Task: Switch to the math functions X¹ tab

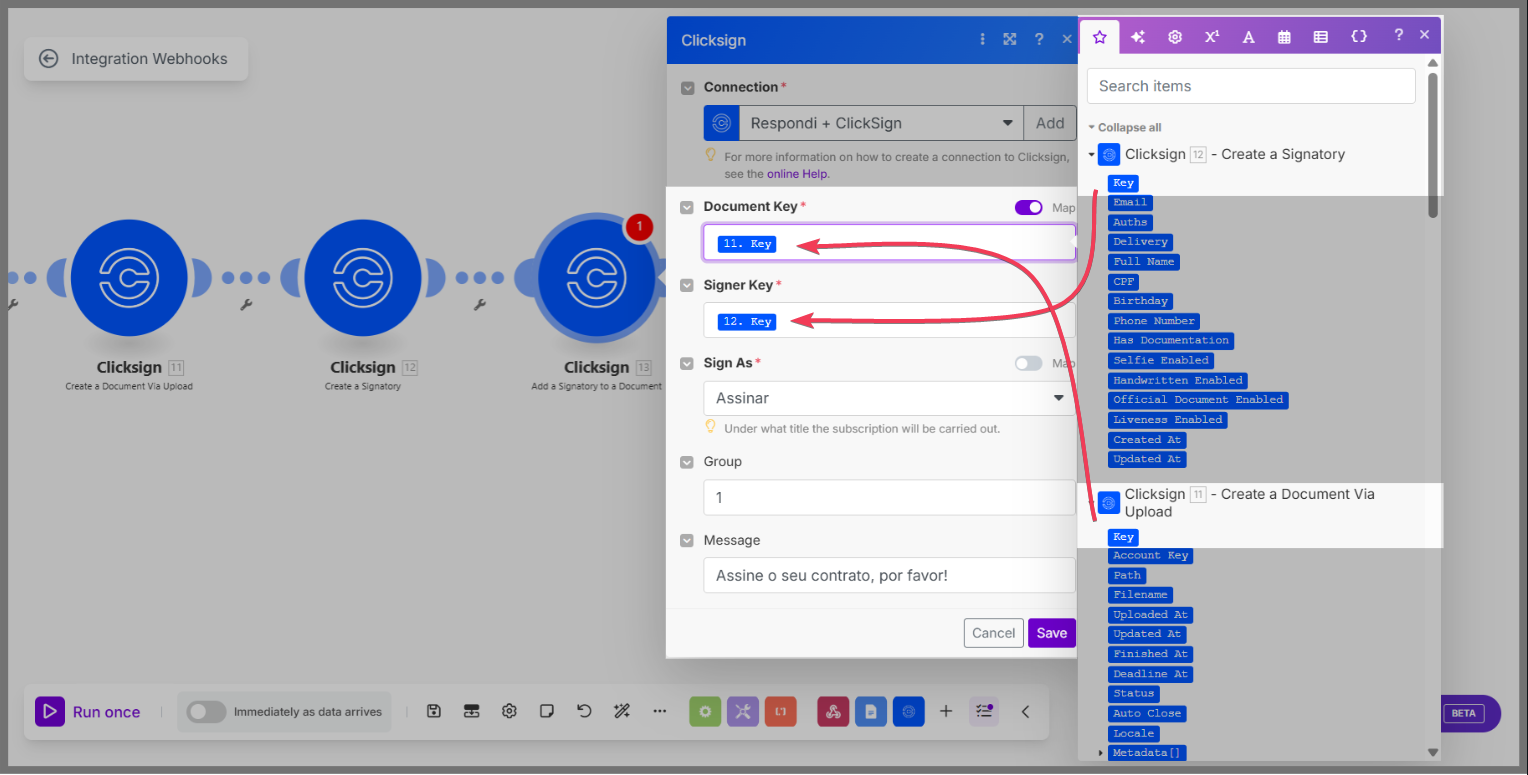Action: tap(1212, 37)
